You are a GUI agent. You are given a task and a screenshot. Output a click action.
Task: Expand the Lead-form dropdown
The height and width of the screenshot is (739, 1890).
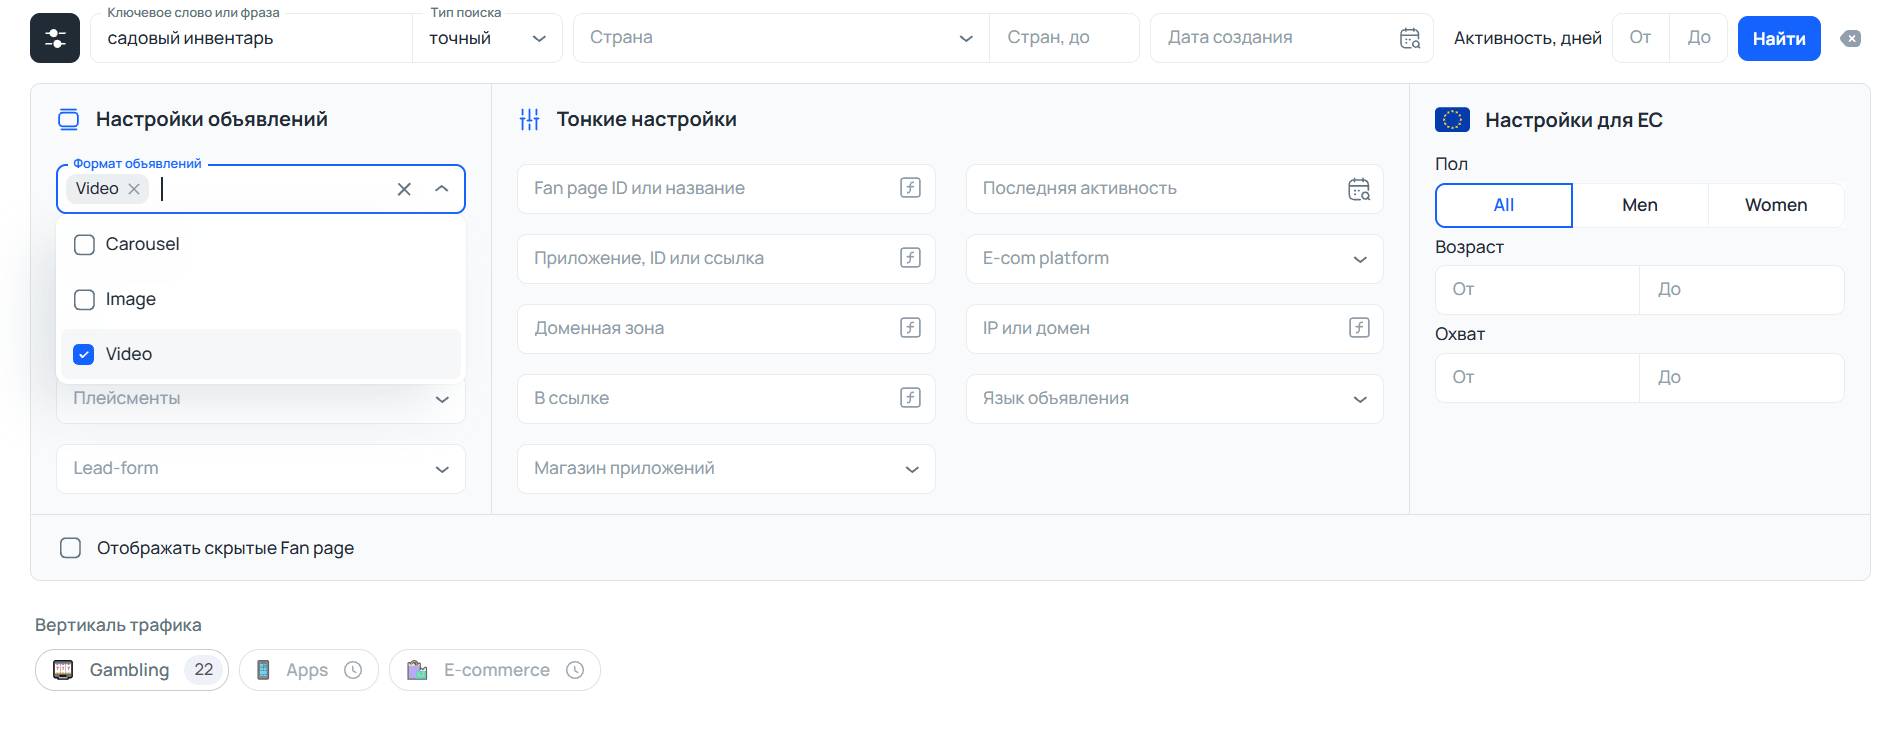click(x=261, y=469)
